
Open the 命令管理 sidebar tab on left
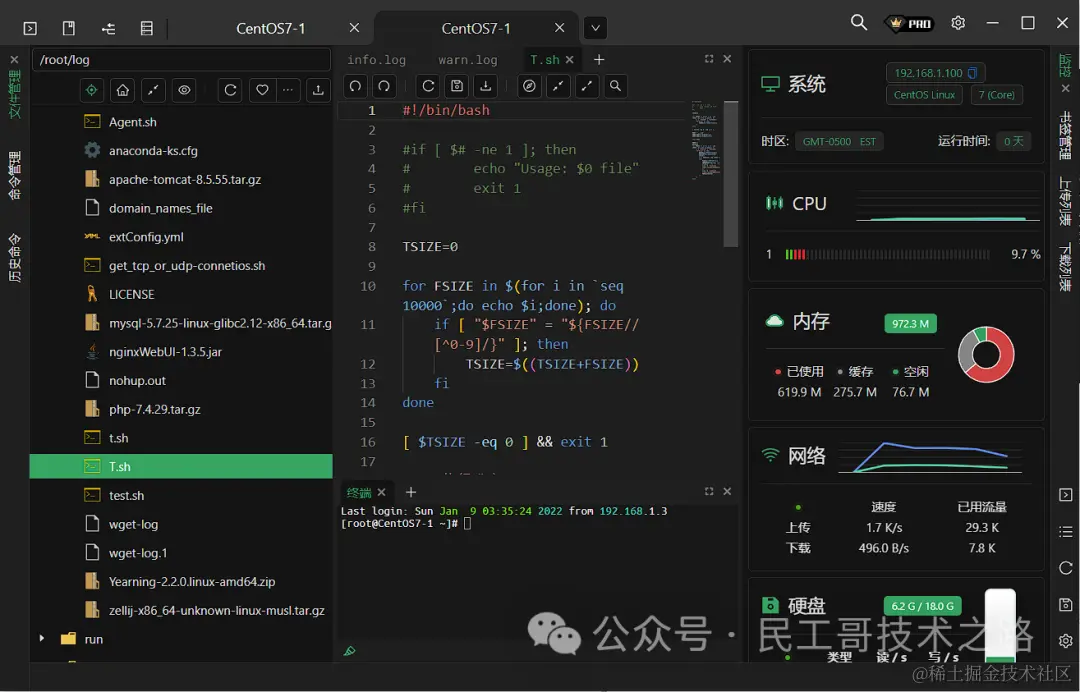point(14,176)
